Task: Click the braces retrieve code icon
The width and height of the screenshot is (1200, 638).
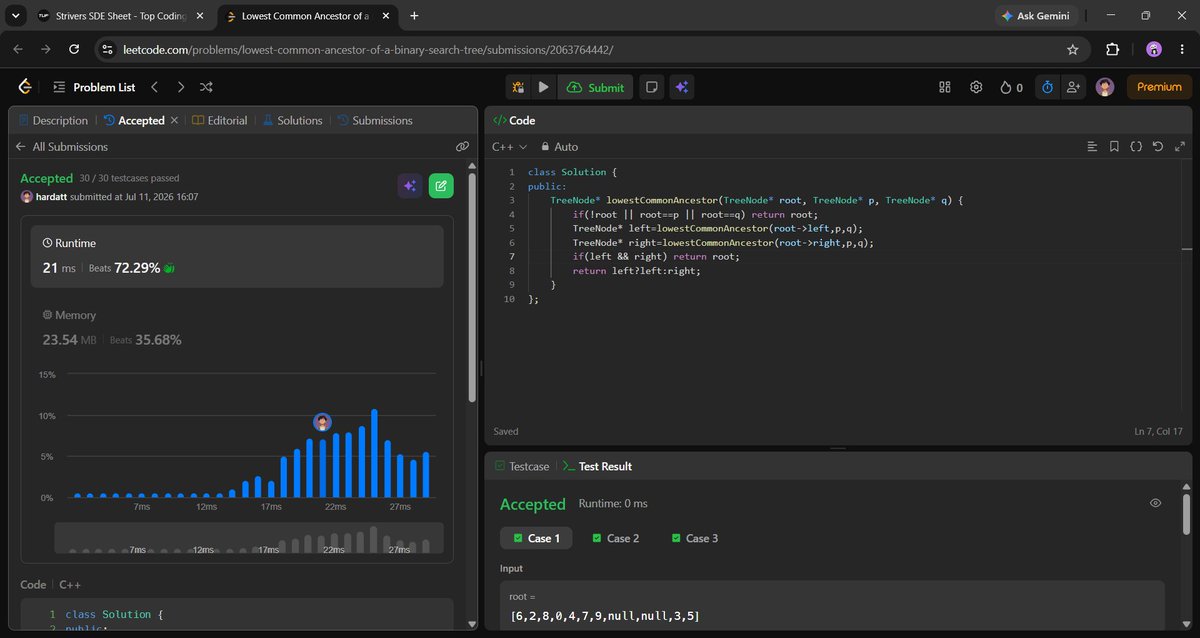Action: pos(1136,146)
